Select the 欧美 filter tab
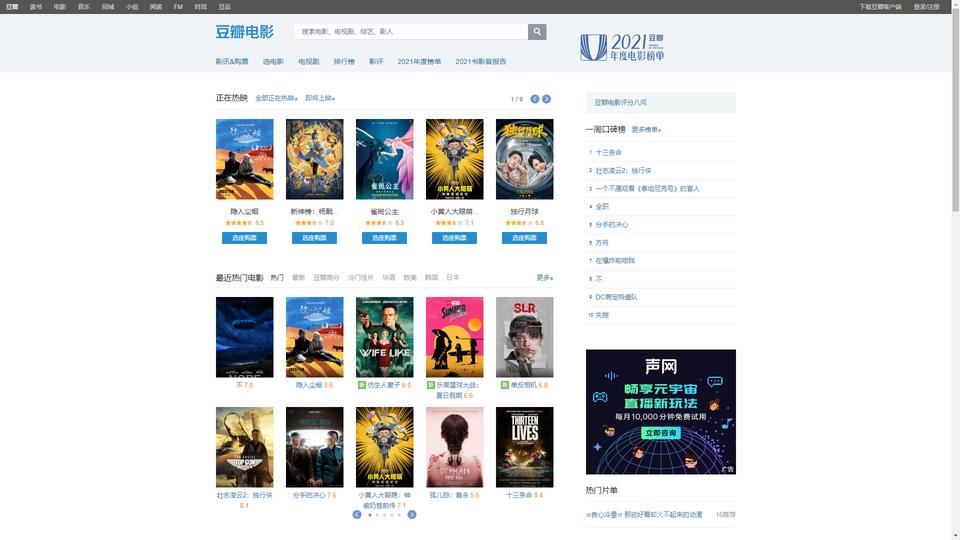Image resolution: width=960 pixels, height=540 pixels. (x=410, y=278)
